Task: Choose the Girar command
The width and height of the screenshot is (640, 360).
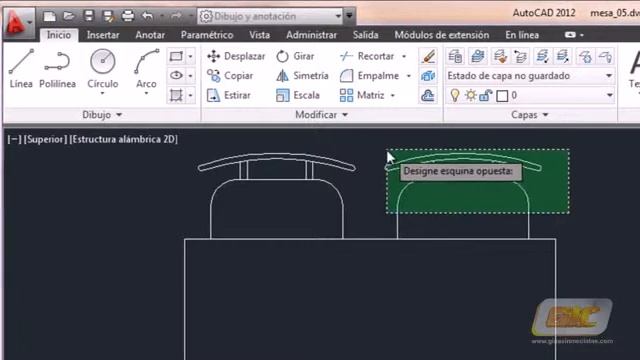Action: pos(295,56)
